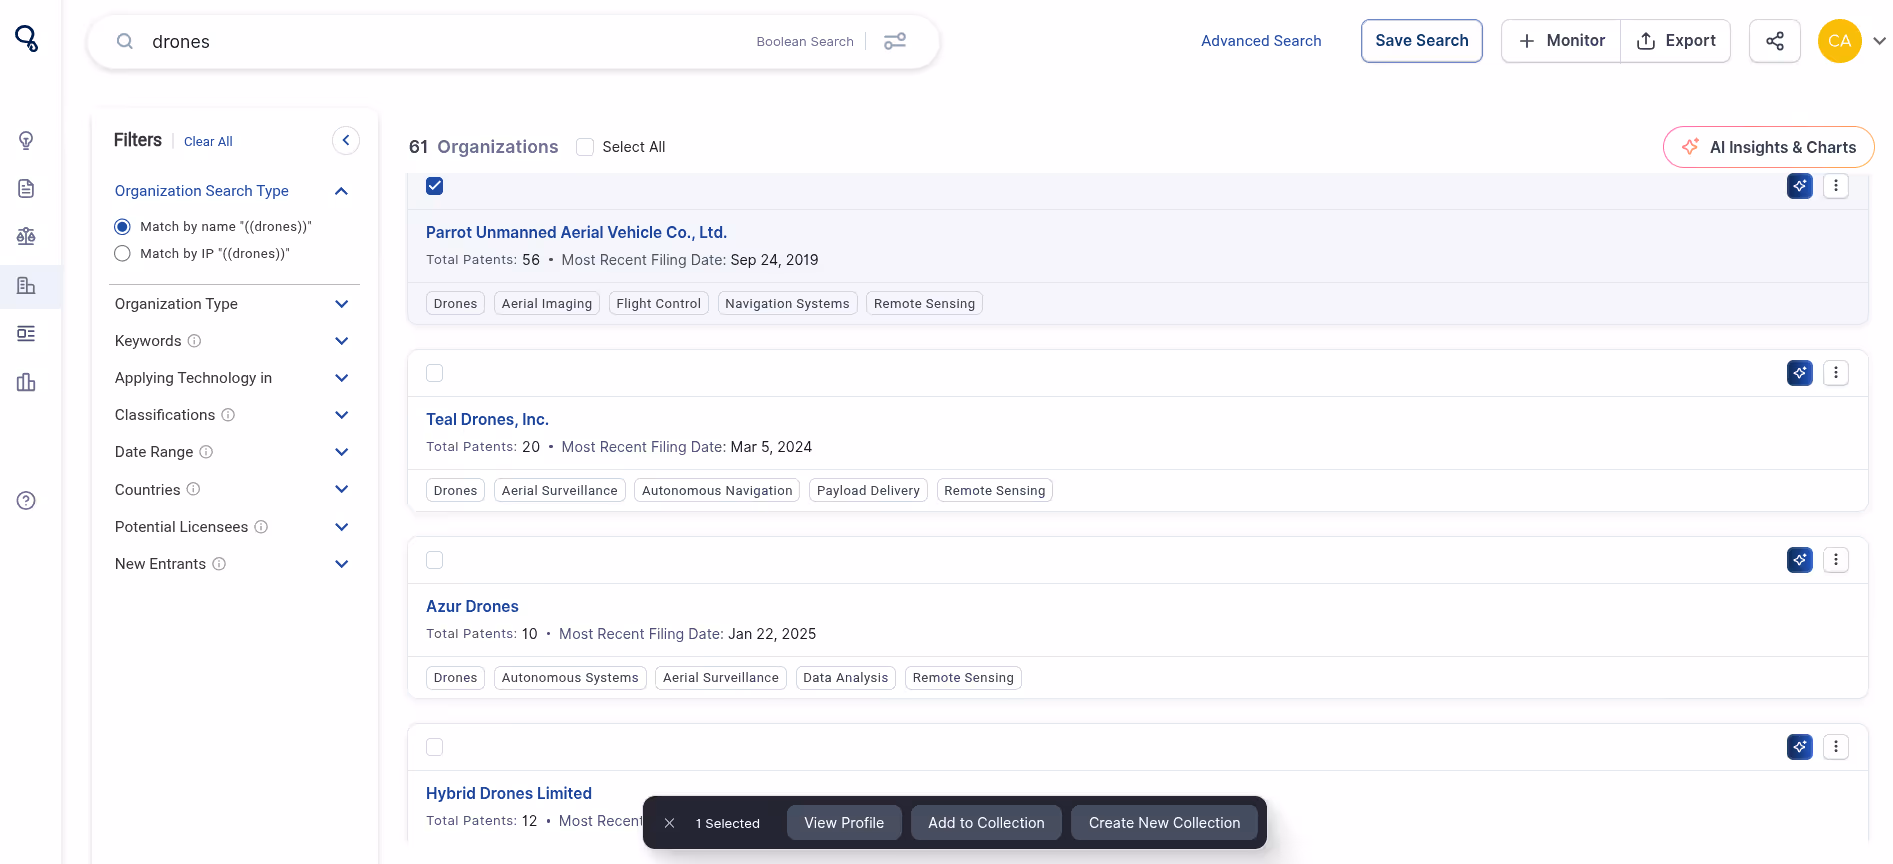Click the Monitor button
The image size is (1893, 864).
(1561, 41)
